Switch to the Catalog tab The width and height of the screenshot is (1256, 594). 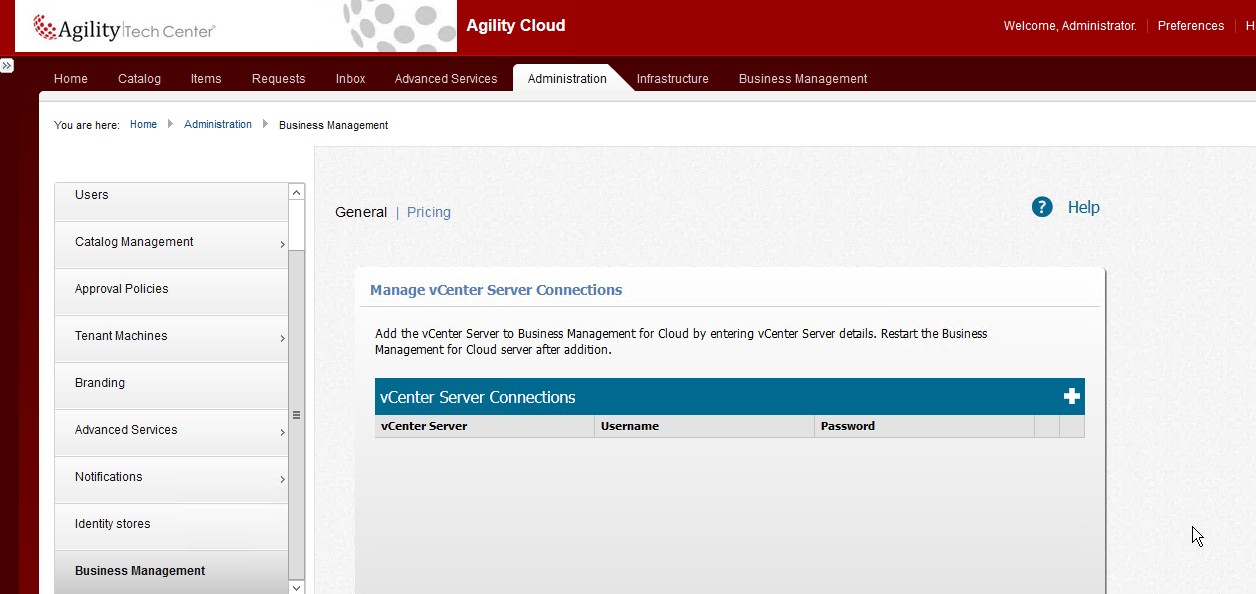139,79
